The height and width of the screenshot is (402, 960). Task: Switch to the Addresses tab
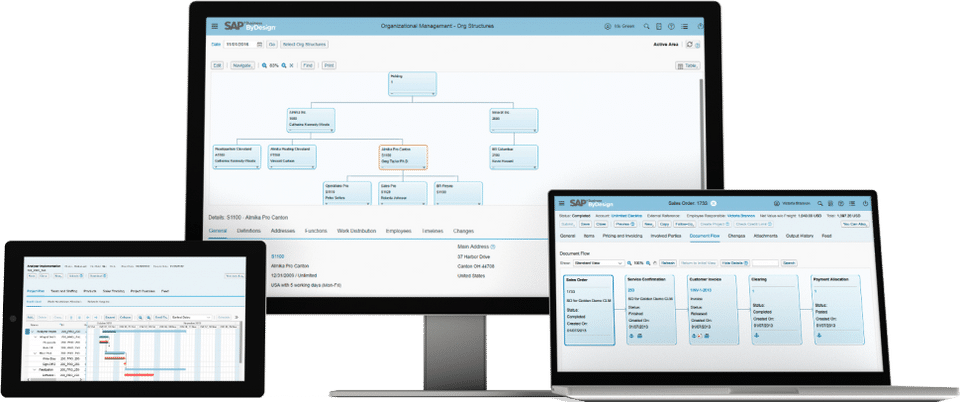(283, 231)
